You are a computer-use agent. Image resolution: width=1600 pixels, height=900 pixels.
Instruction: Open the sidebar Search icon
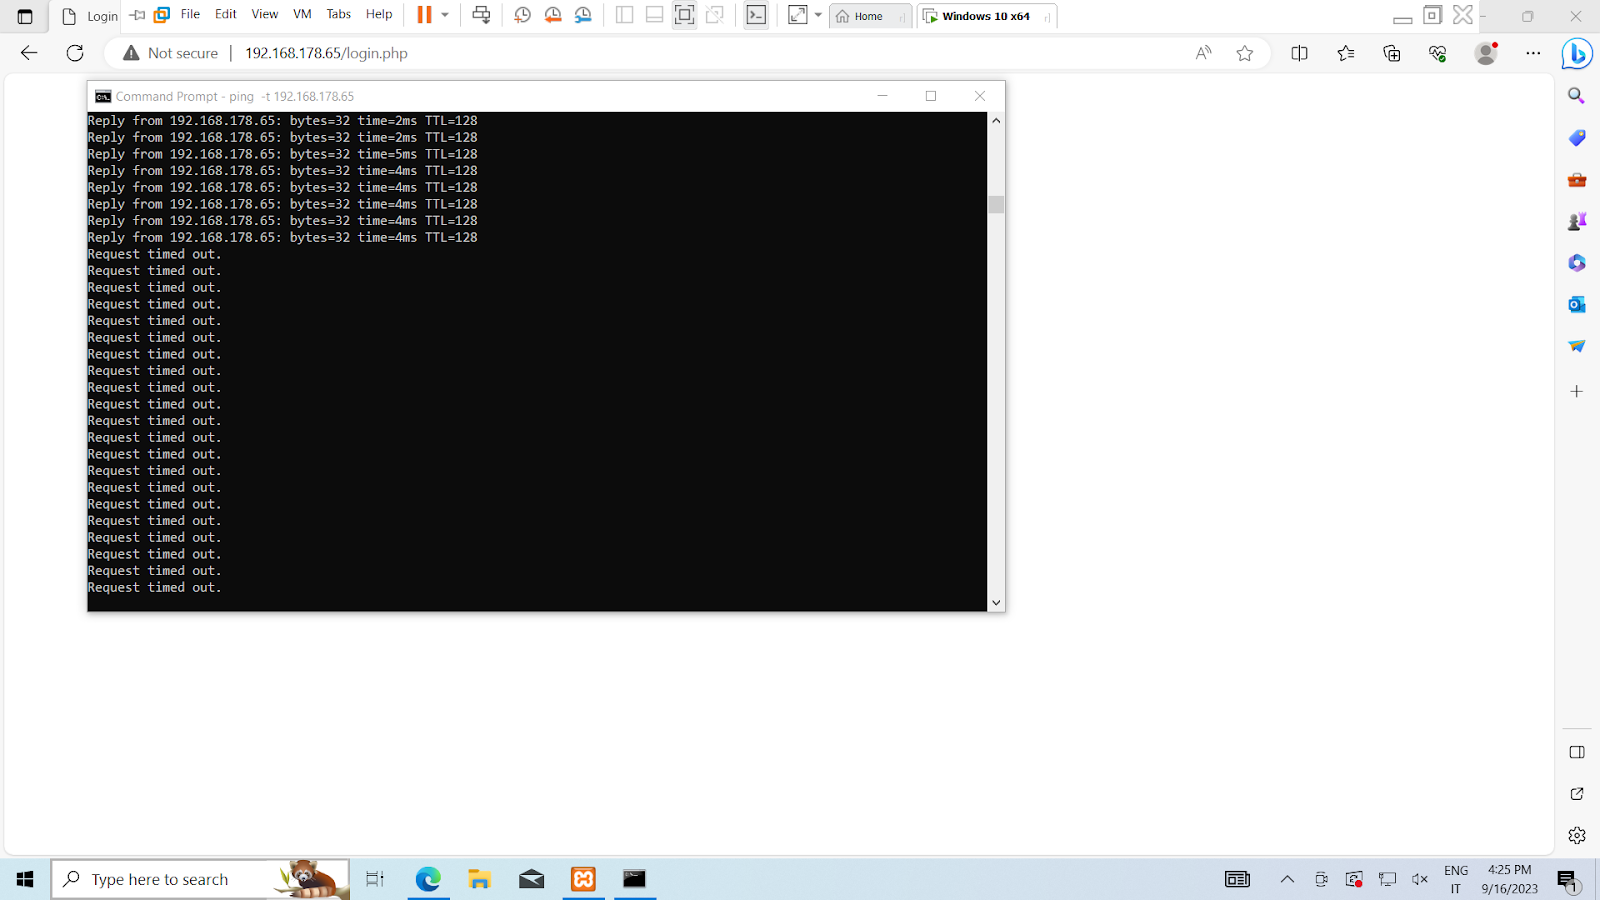1577,96
